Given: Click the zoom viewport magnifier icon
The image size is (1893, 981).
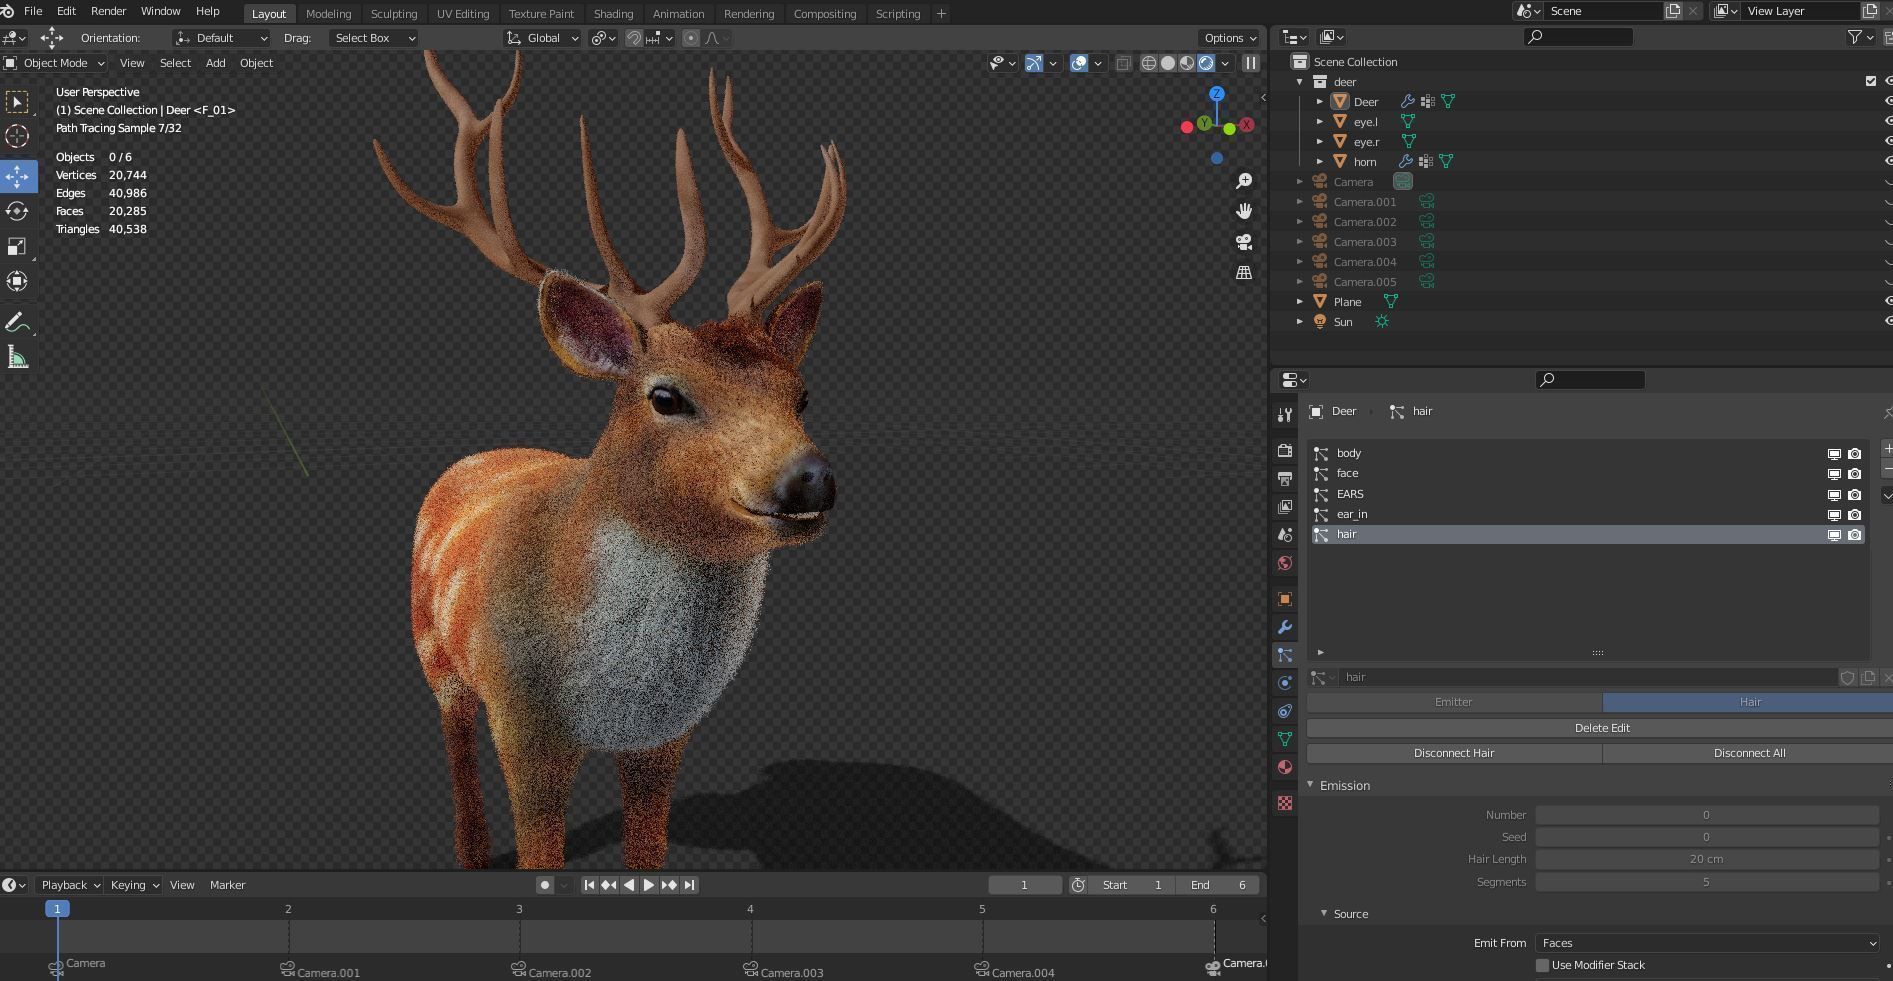Looking at the screenshot, I should [1244, 181].
